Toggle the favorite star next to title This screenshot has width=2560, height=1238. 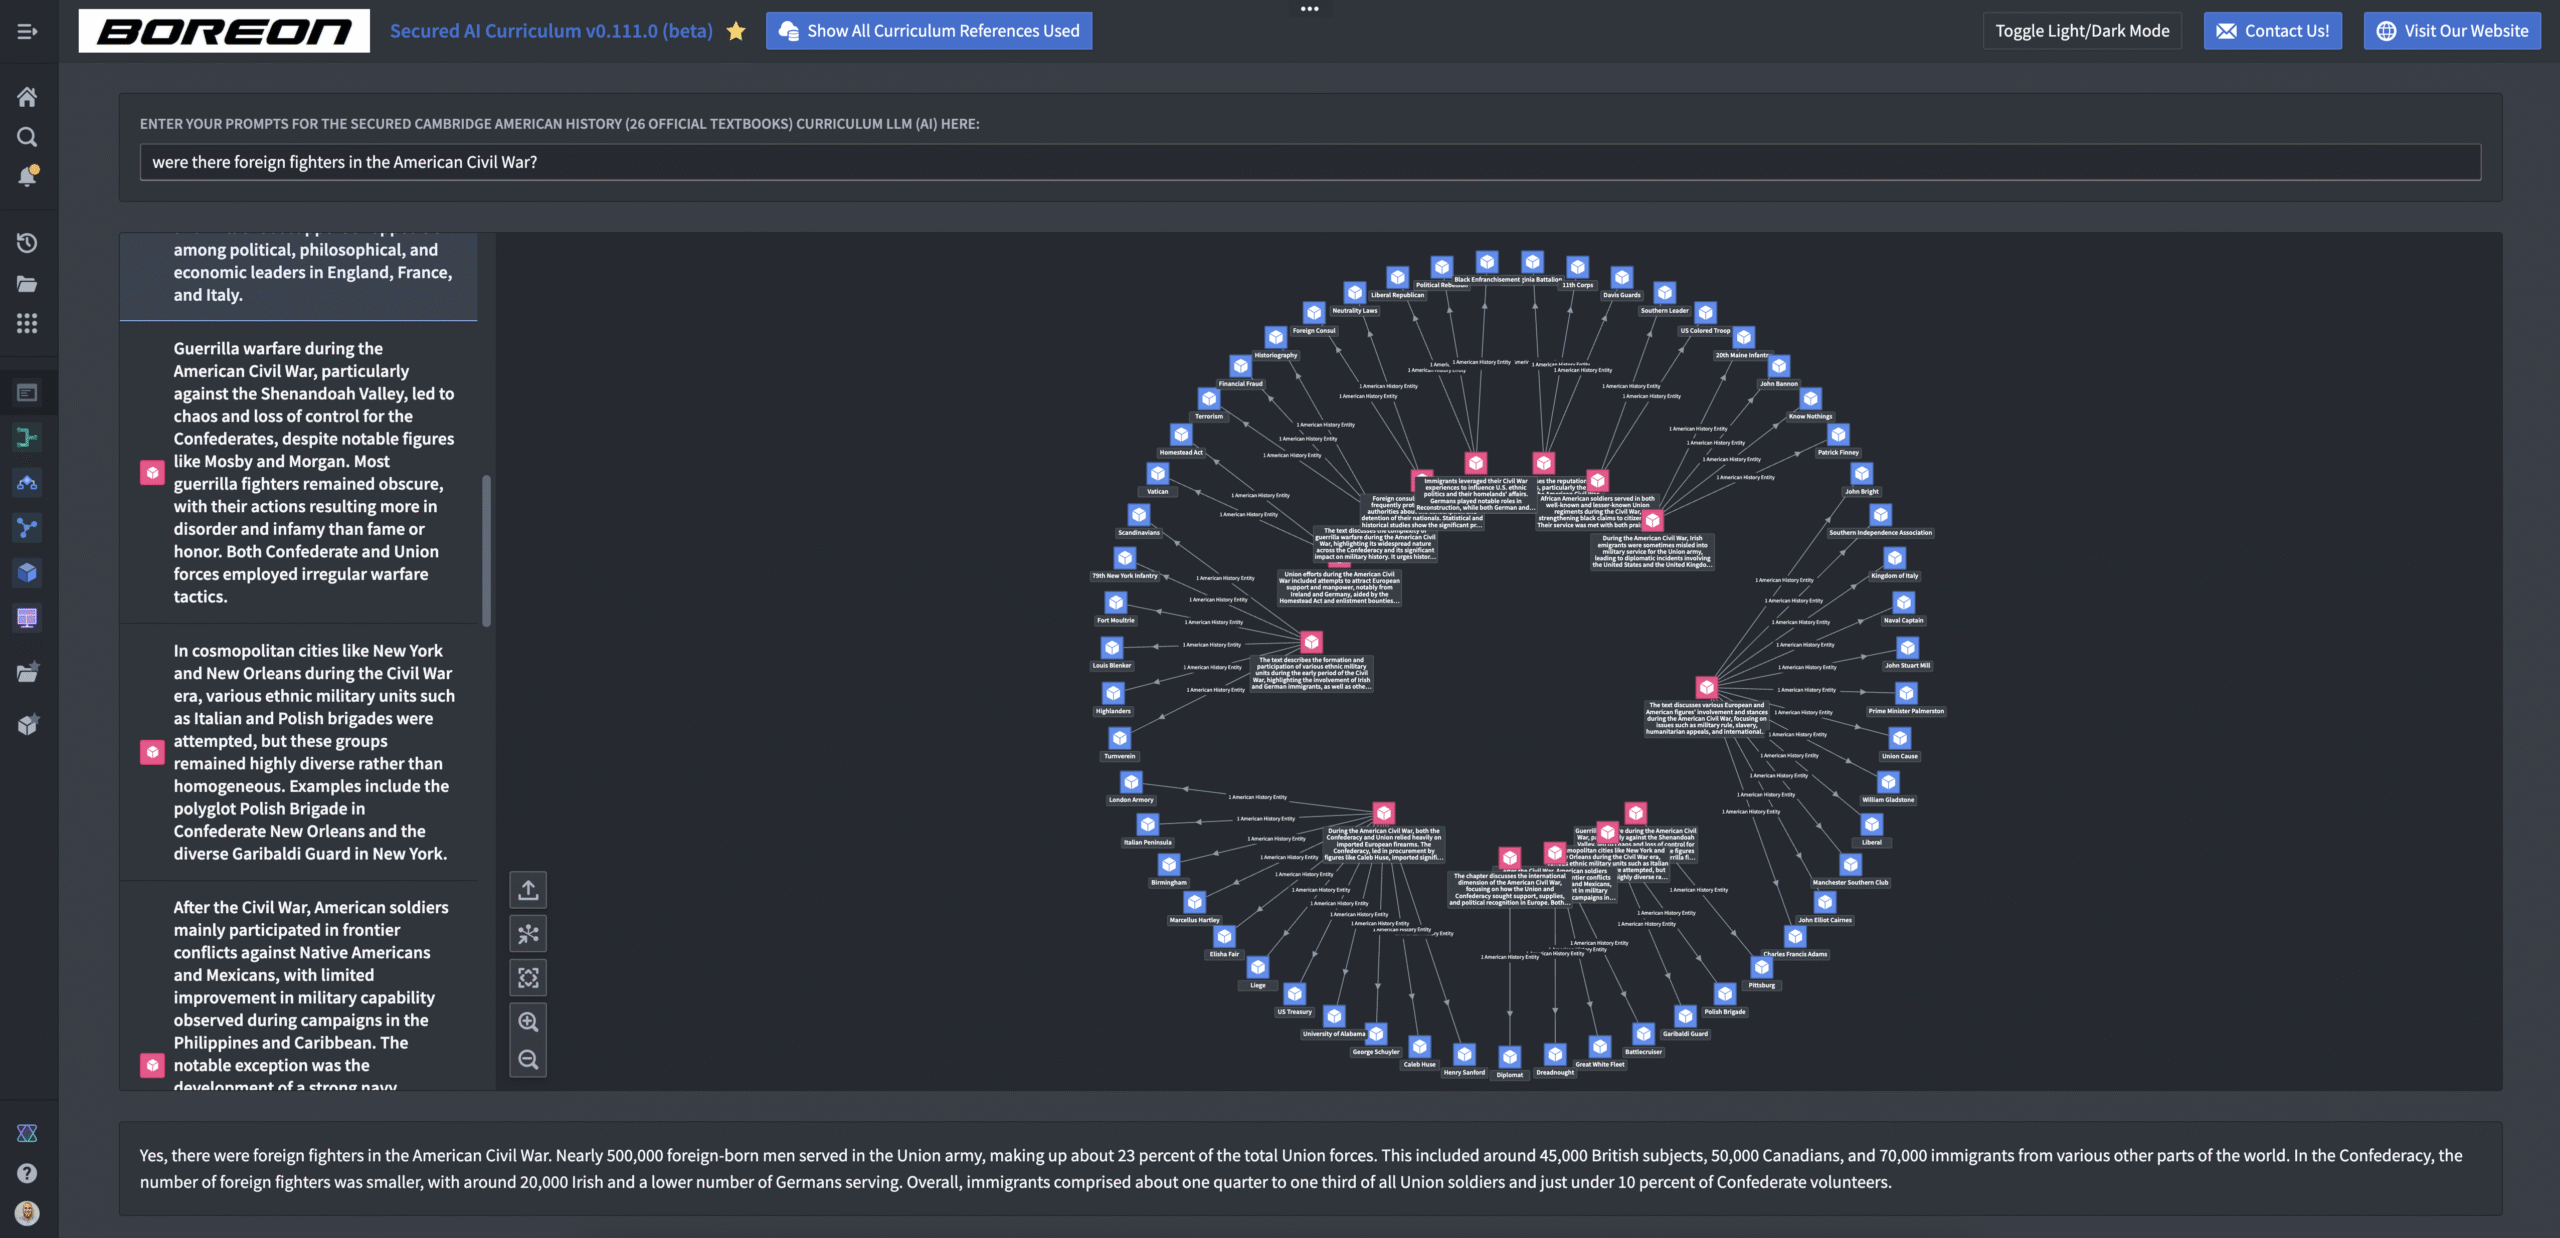tap(736, 31)
